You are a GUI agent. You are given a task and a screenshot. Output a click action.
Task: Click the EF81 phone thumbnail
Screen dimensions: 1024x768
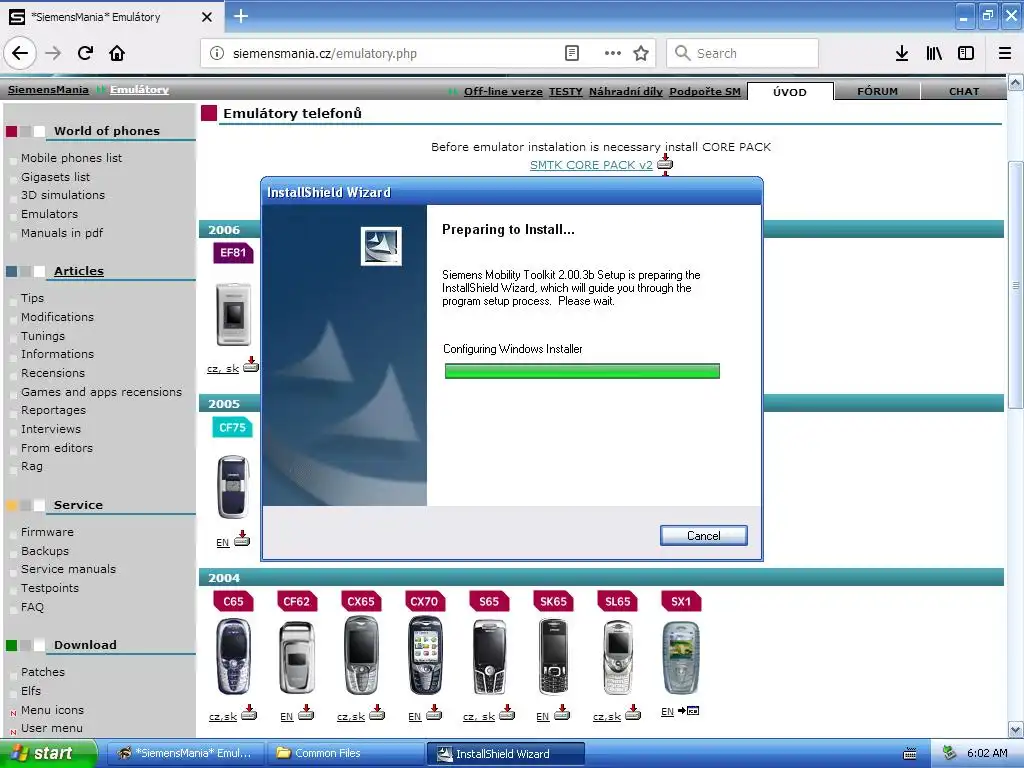tap(233, 314)
